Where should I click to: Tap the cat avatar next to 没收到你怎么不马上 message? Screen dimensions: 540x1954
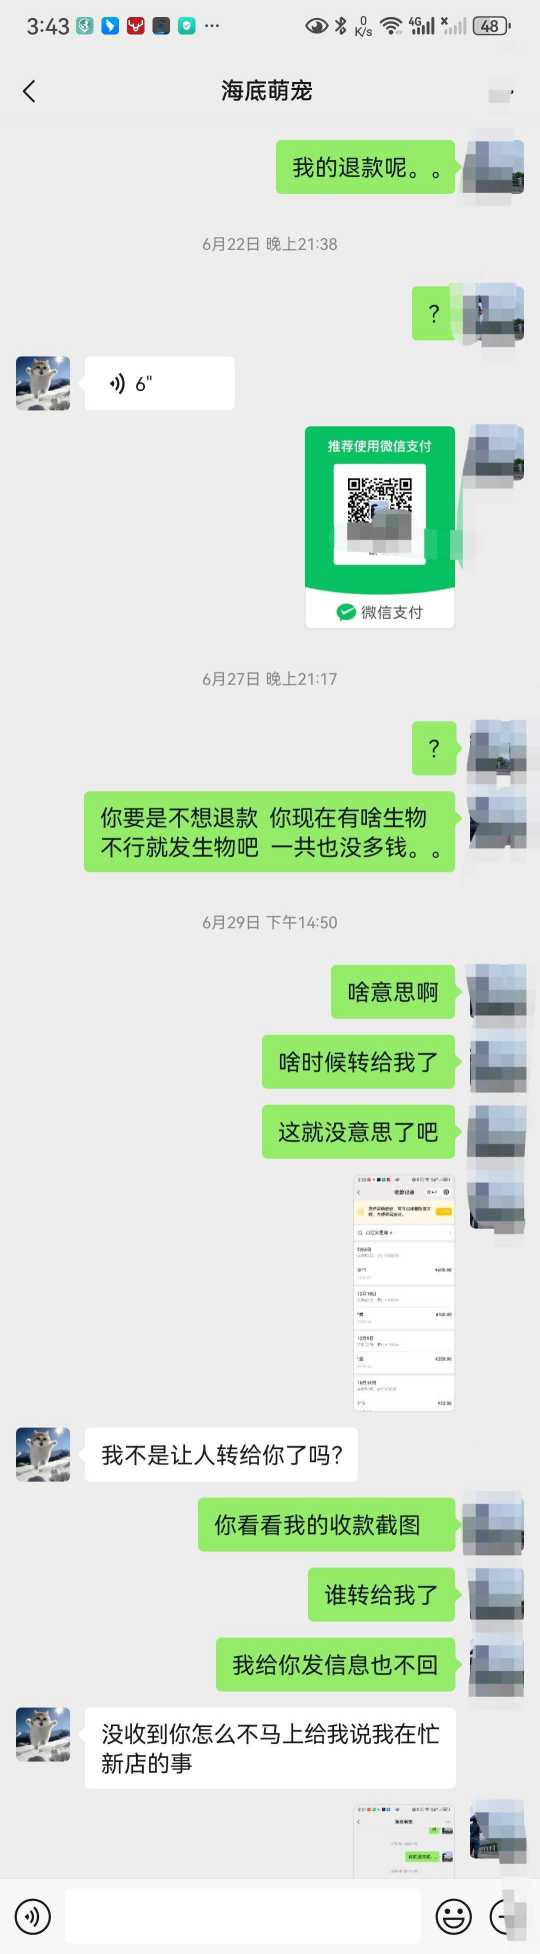[x=43, y=1735]
